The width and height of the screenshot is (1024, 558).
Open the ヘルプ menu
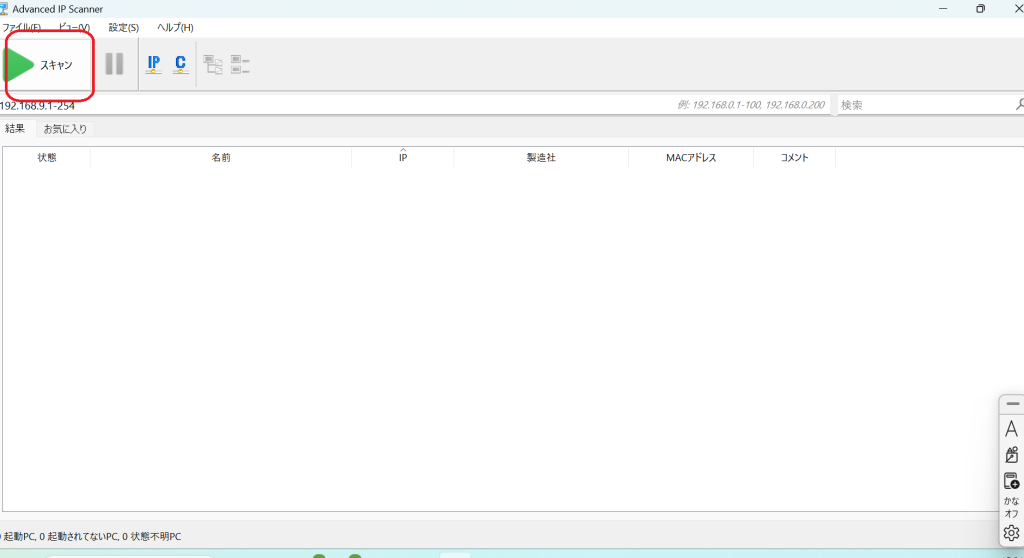point(175,27)
